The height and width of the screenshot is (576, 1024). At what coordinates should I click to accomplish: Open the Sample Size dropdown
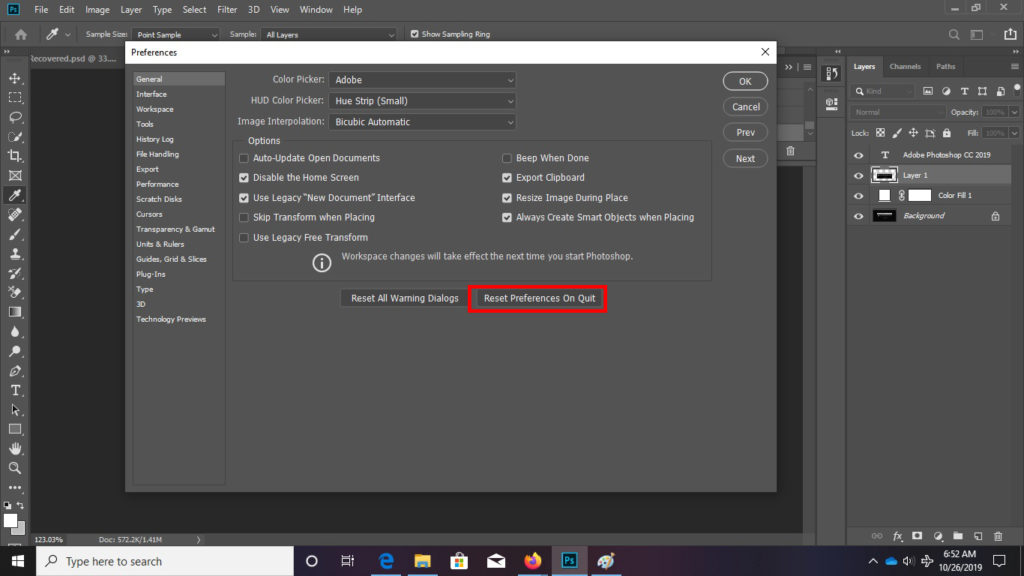coord(176,35)
